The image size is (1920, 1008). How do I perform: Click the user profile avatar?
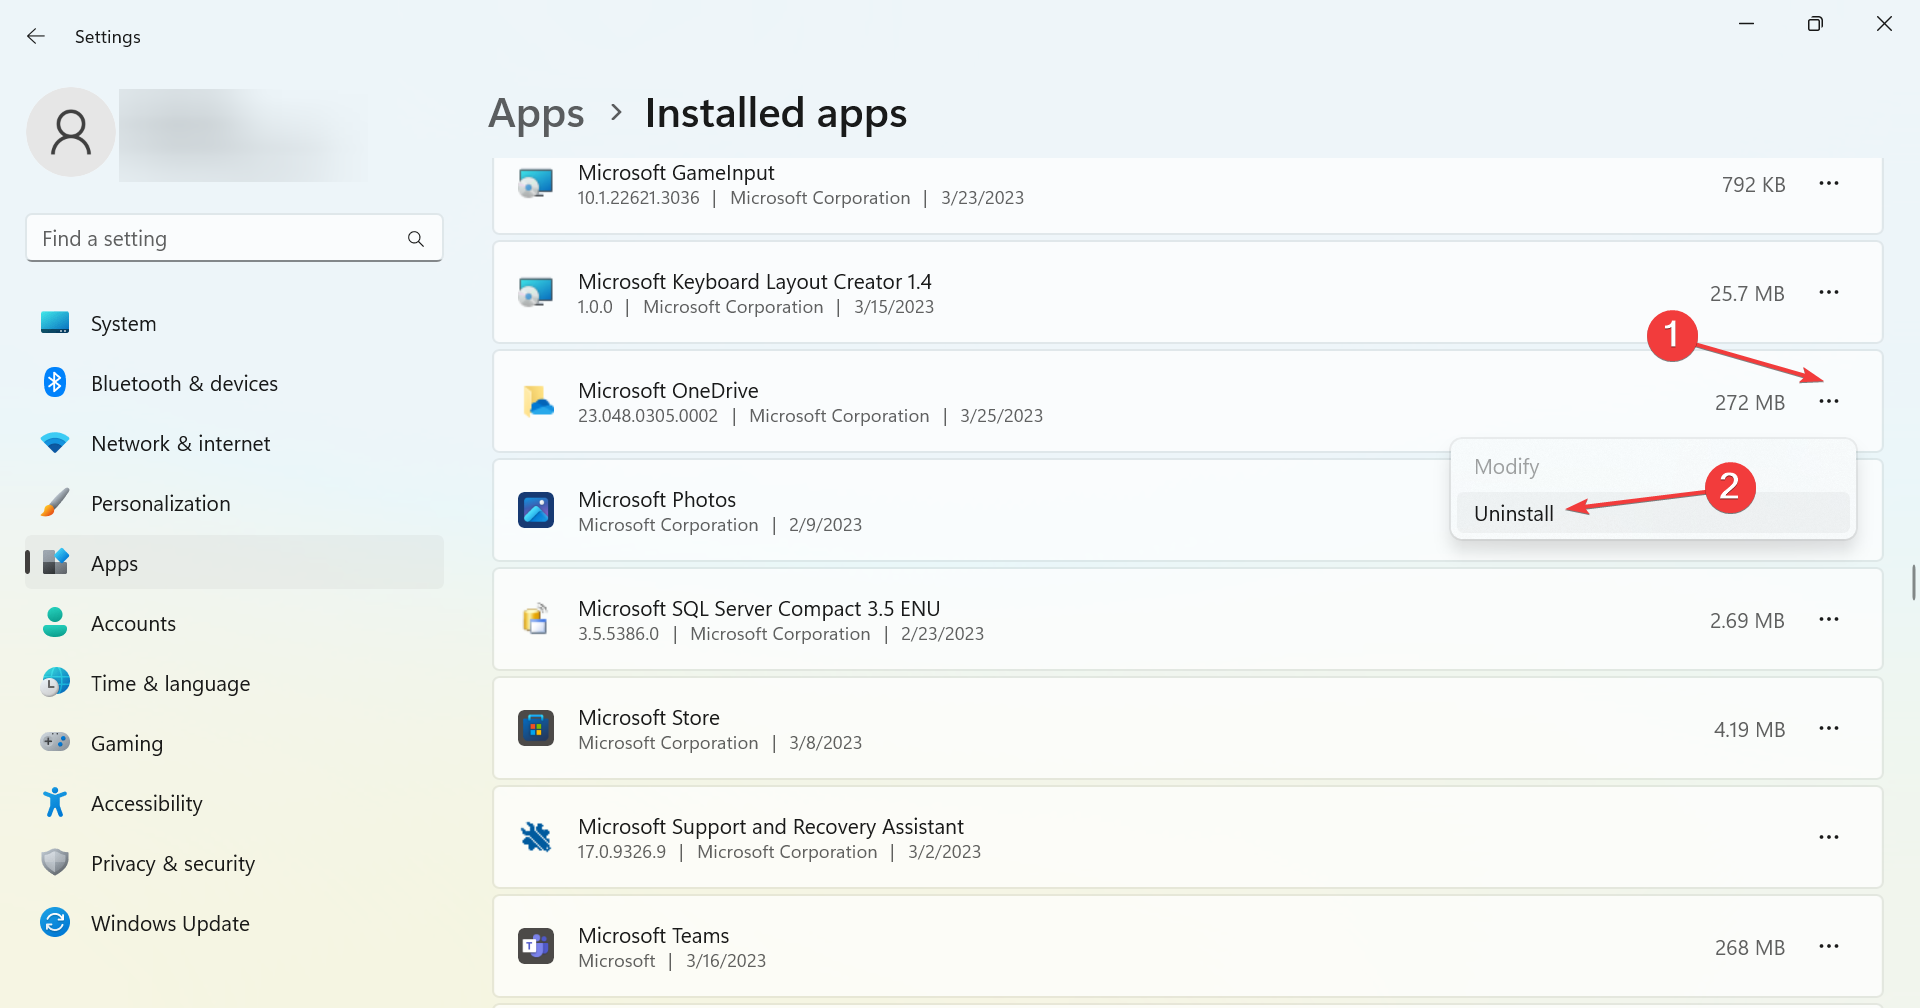[71, 132]
